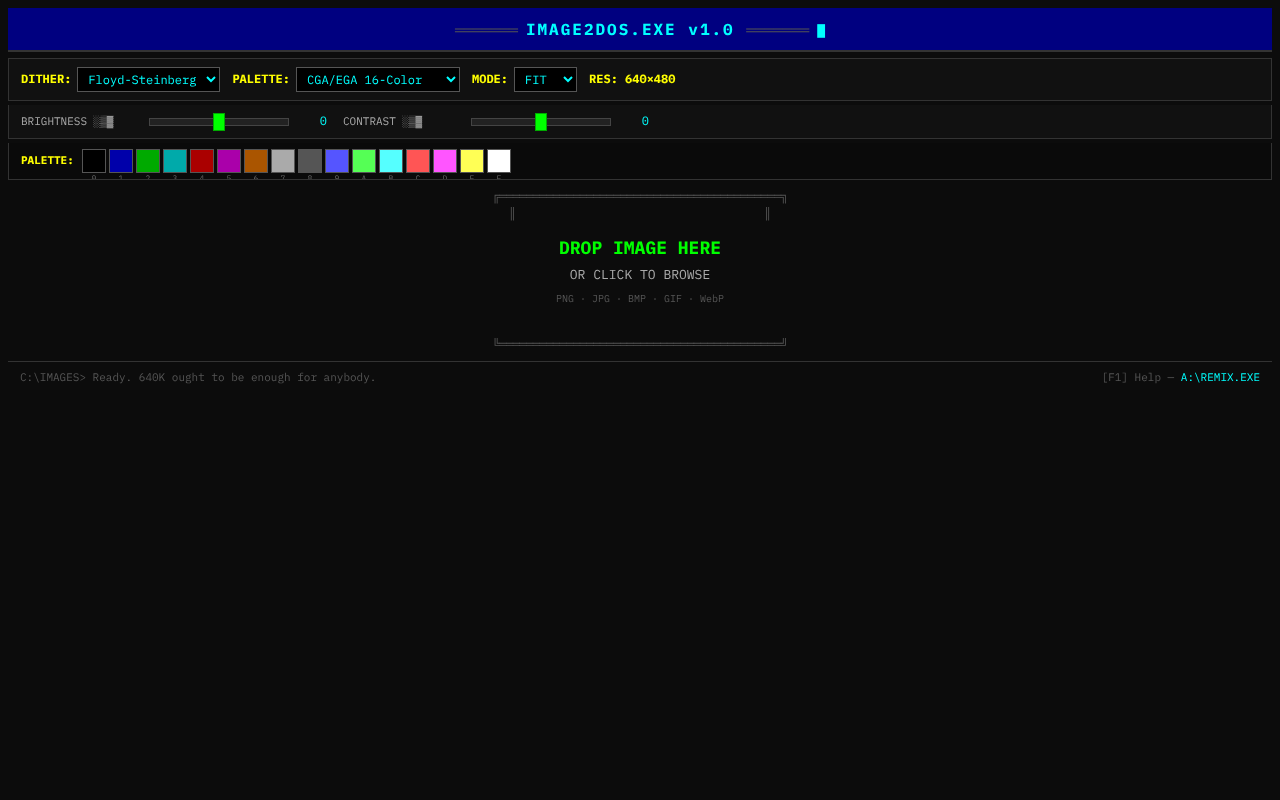Click the Contrast slider handle

[541, 122]
